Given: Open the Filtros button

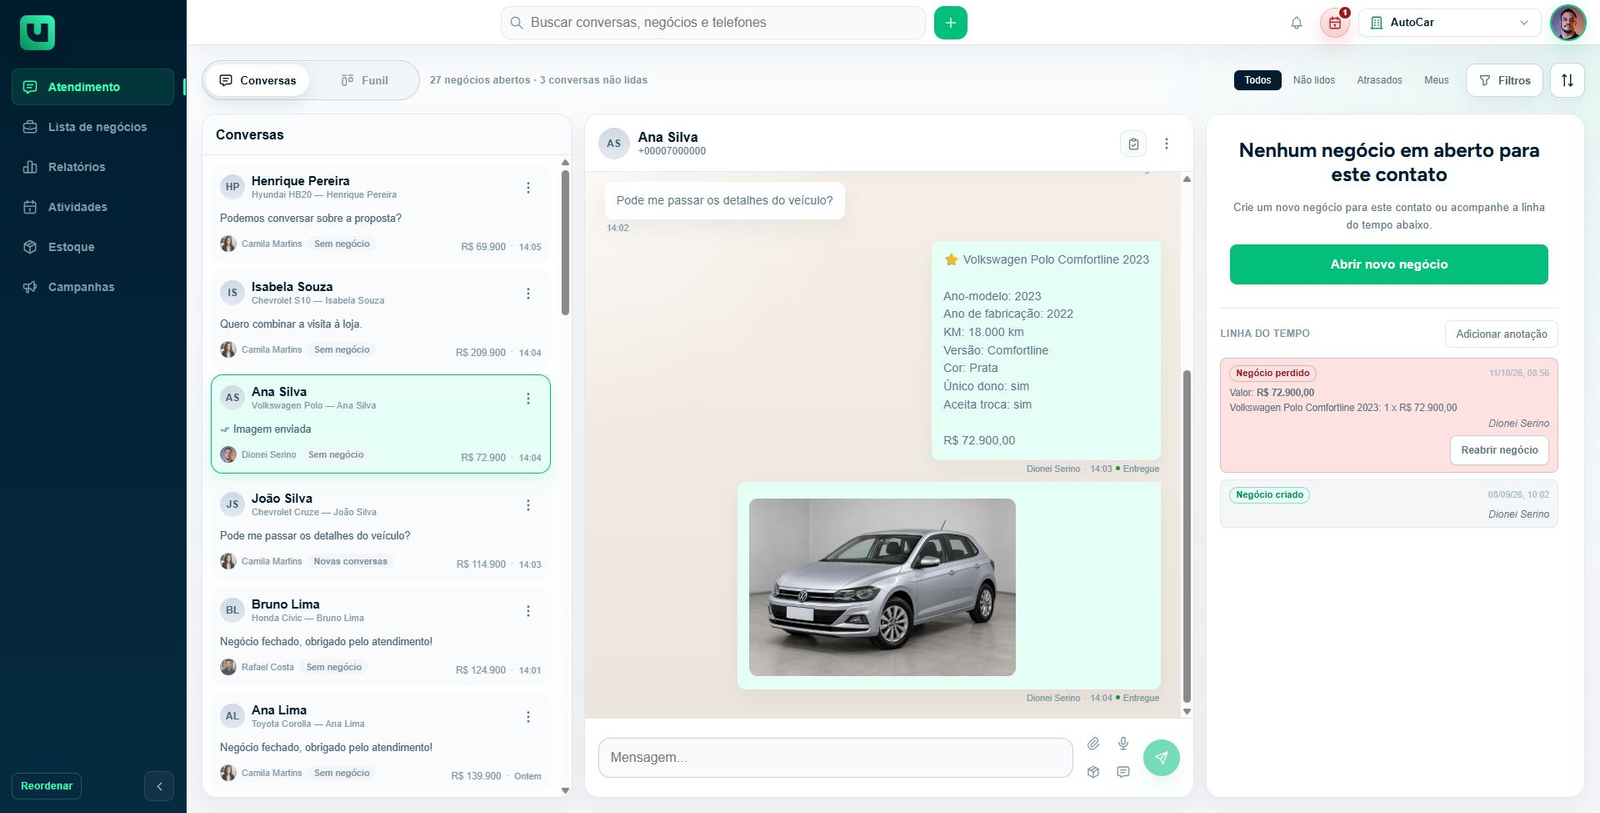Looking at the screenshot, I should (x=1504, y=80).
